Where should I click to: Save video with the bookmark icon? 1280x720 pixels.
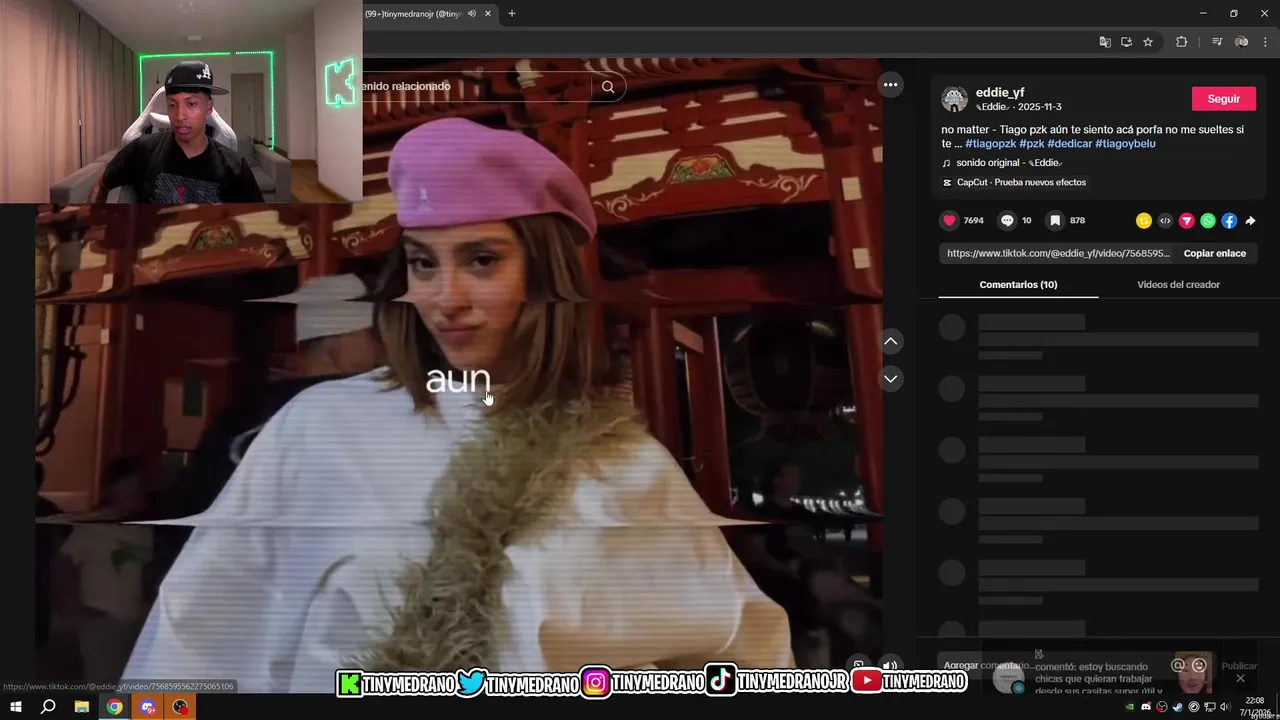coord(1055,221)
